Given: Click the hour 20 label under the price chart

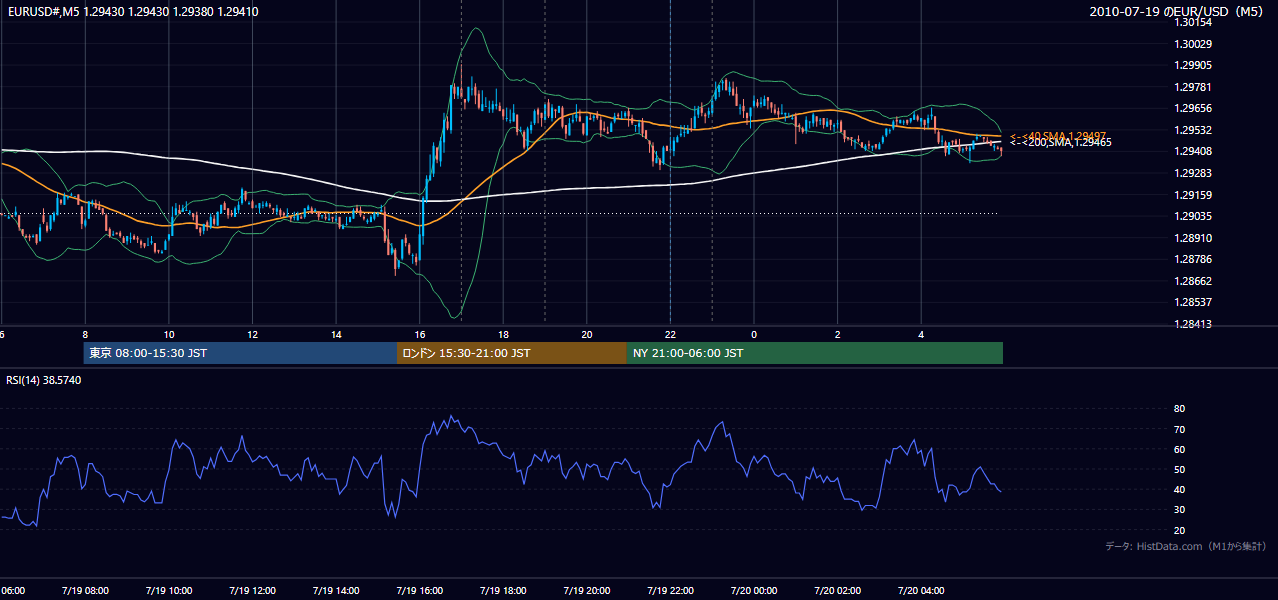Looking at the screenshot, I should point(587,335).
